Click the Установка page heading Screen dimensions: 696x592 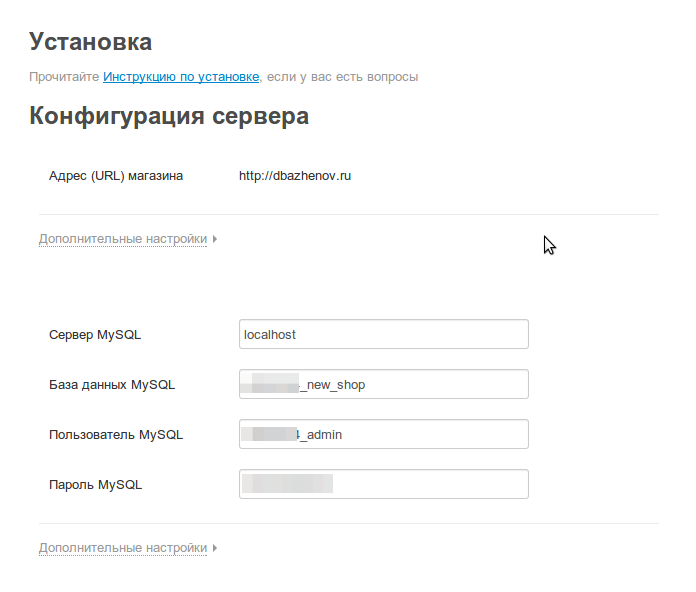pyautogui.click(x=91, y=42)
